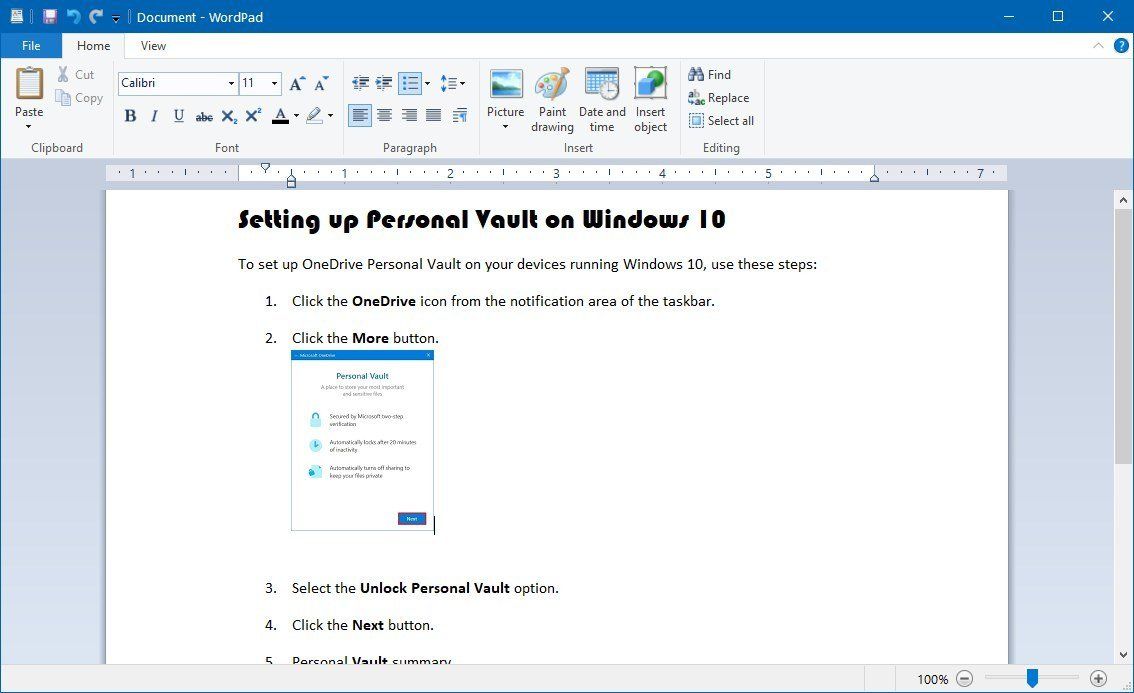Click the Replace icon
The image size is (1134, 693).
coord(719,98)
